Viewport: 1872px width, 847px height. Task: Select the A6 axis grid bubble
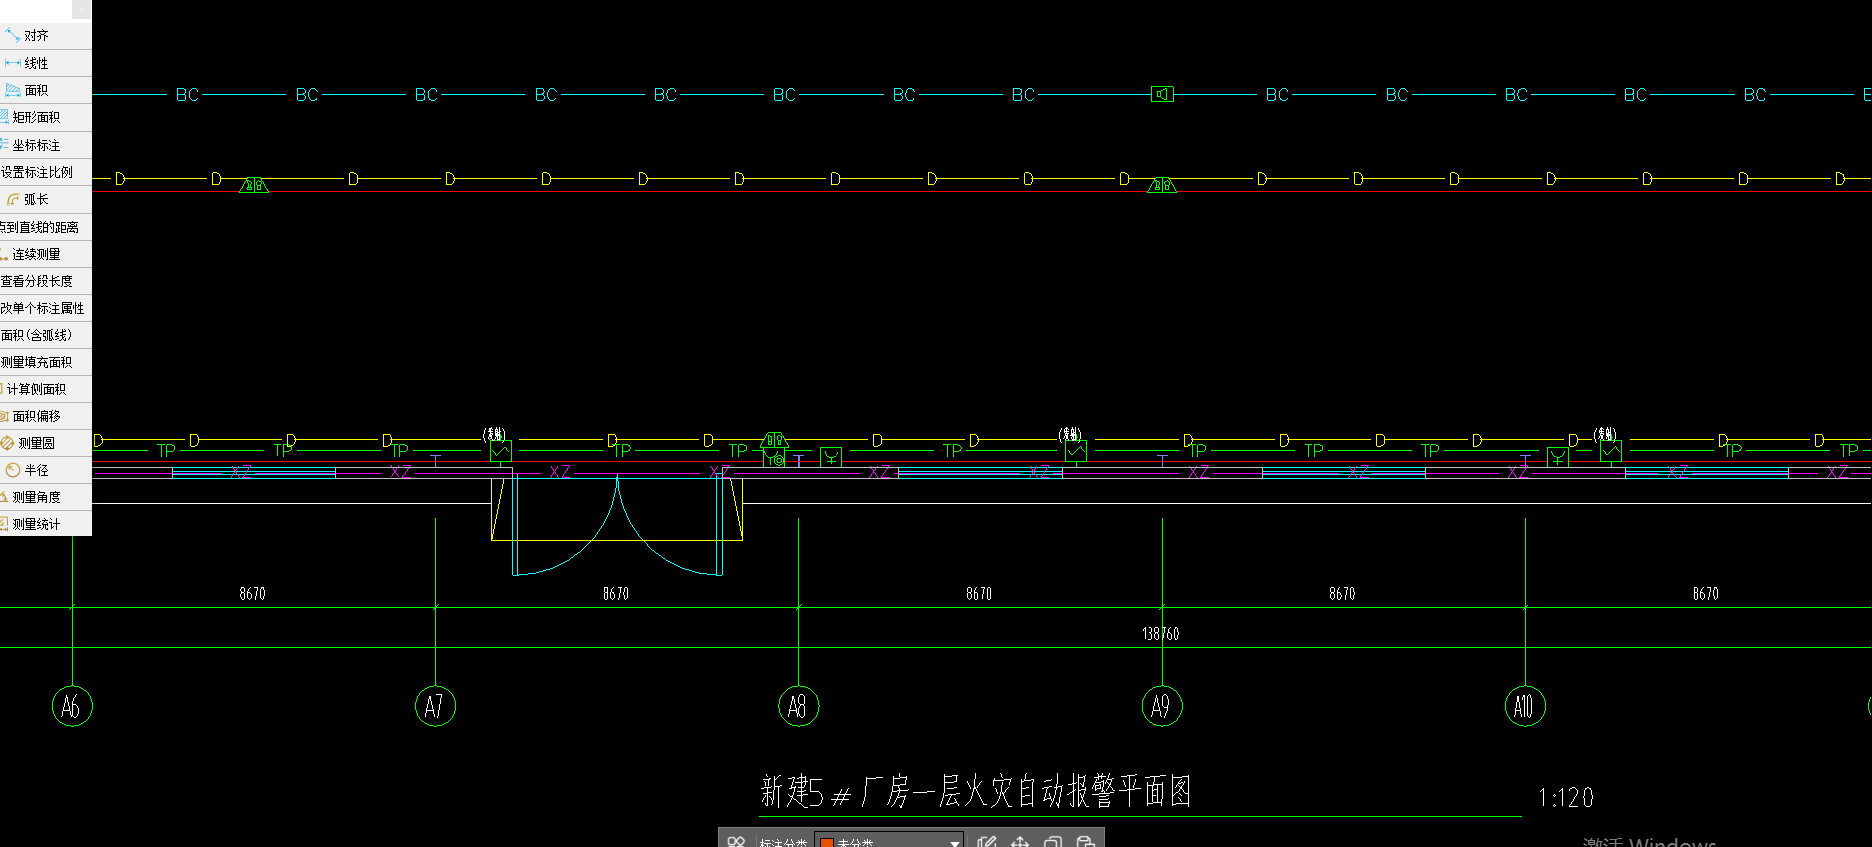coord(72,706)
